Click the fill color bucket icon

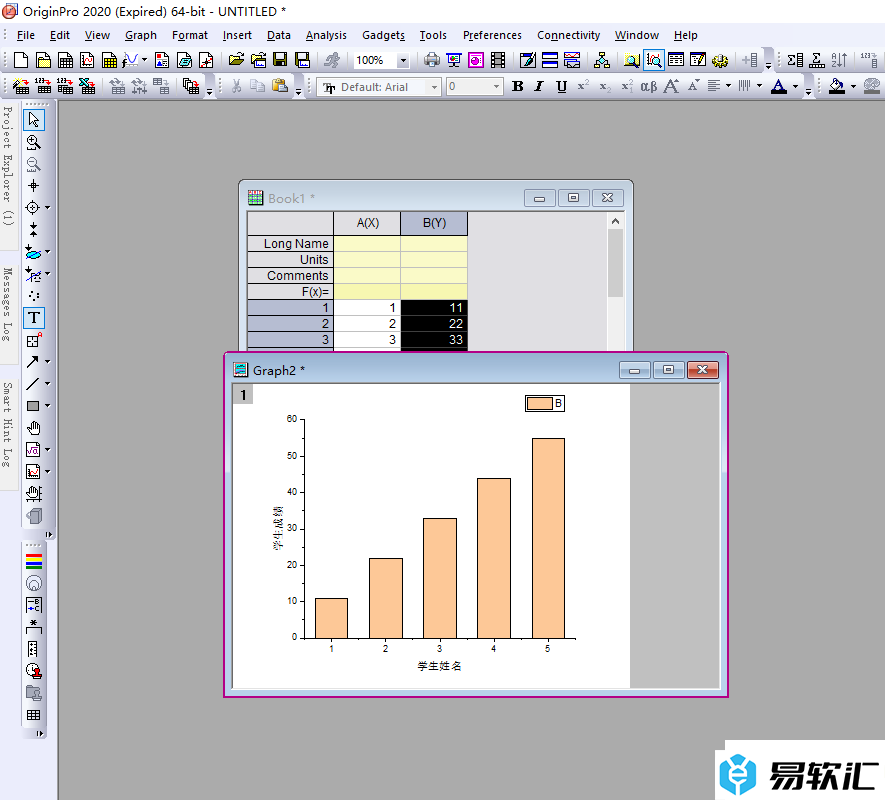tap(836, 86)
